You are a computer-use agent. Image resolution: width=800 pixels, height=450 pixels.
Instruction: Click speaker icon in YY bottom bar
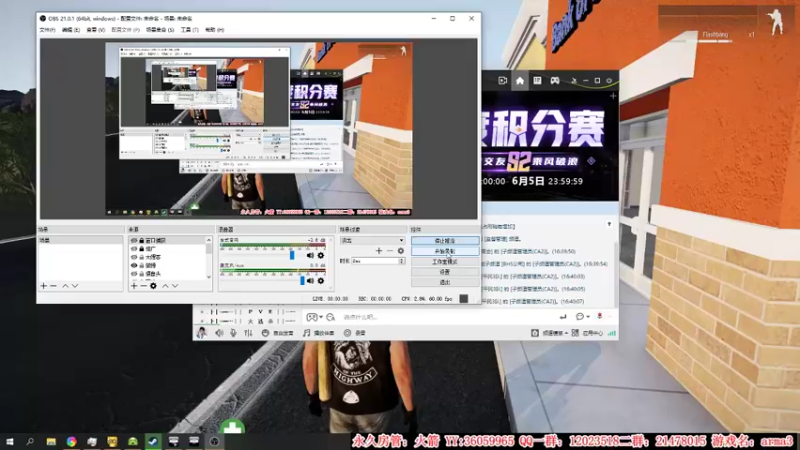pyautogui.click(x=219, y=333)
